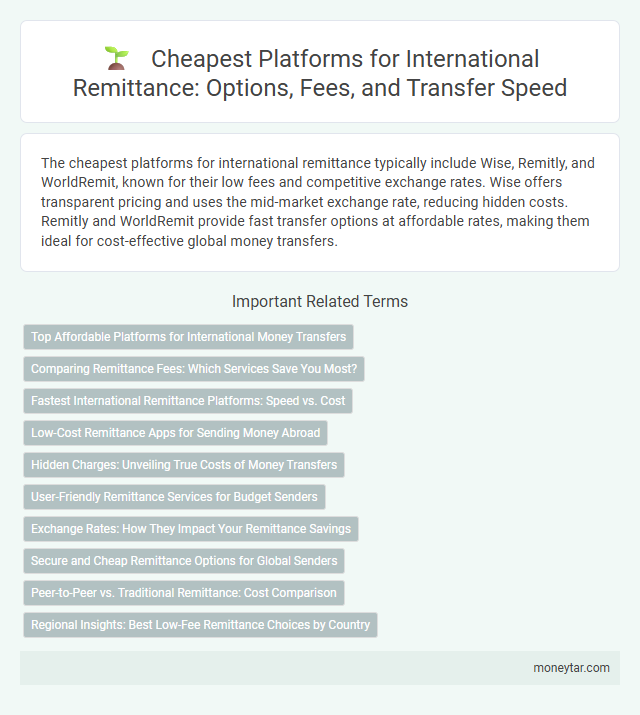Click the Important Related Terms heading
The image size is (640, 715).
(x=320, y=301)
